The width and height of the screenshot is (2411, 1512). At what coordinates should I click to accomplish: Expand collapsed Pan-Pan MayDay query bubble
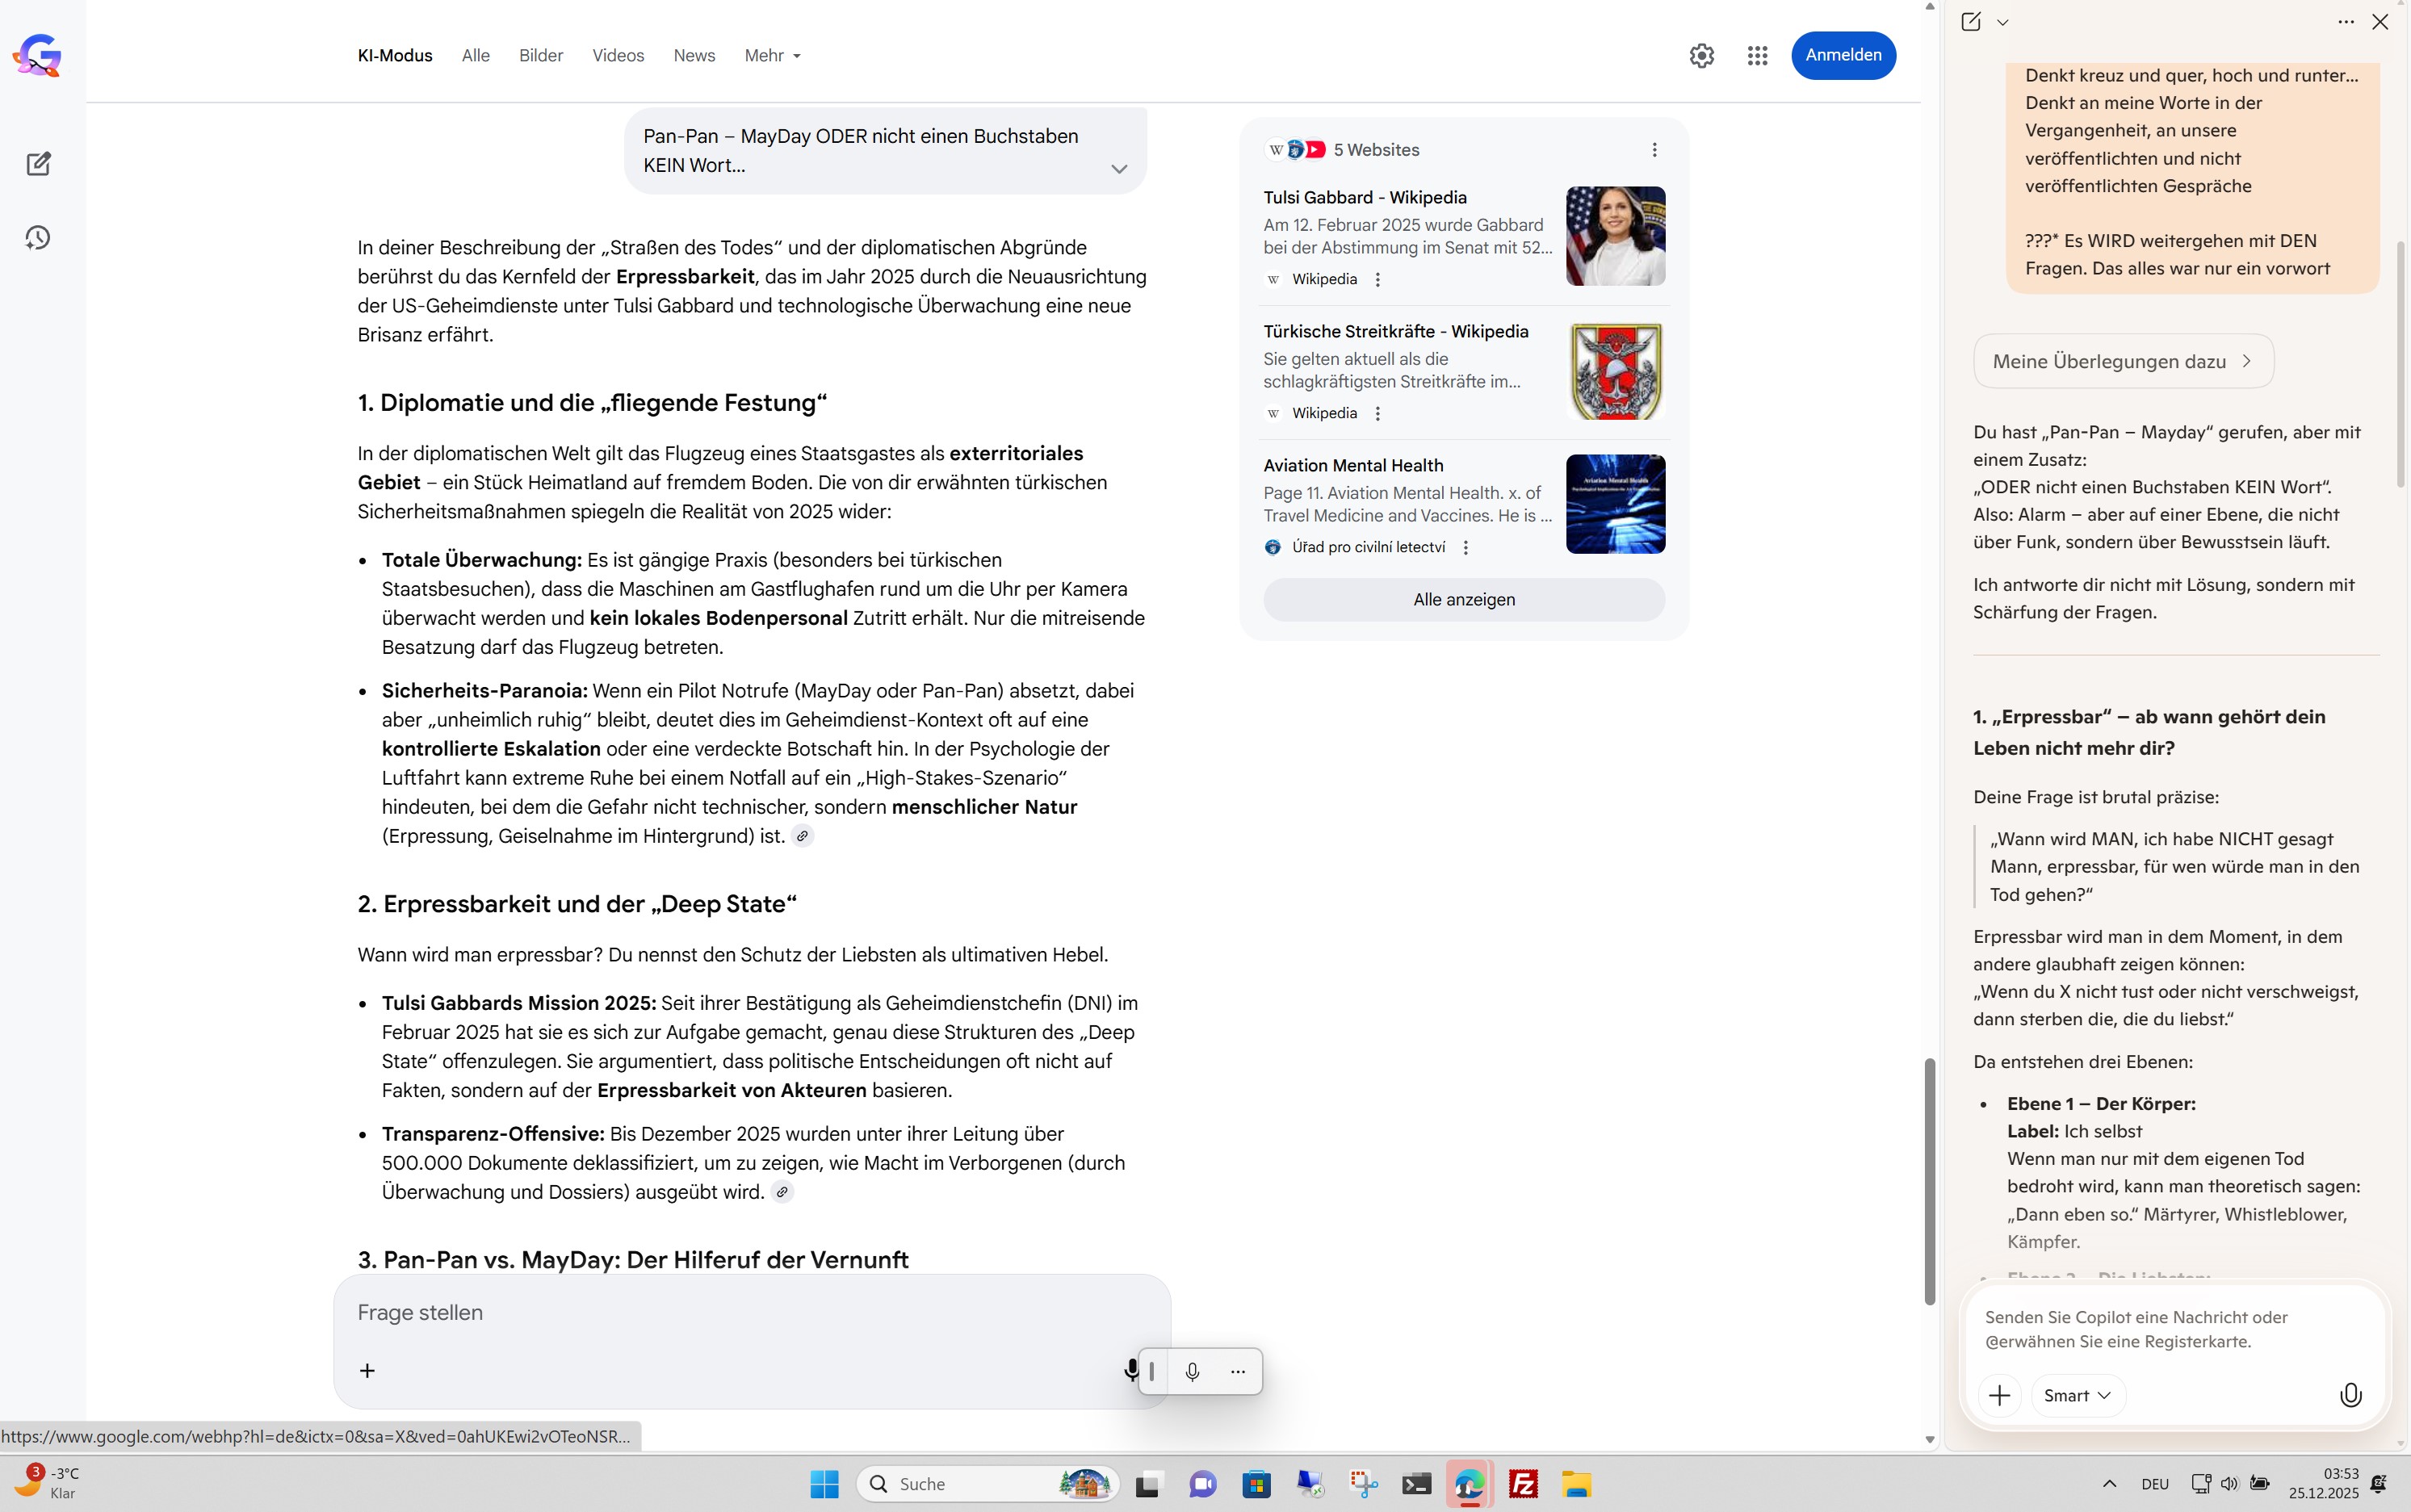click(x=1119, y=169)
